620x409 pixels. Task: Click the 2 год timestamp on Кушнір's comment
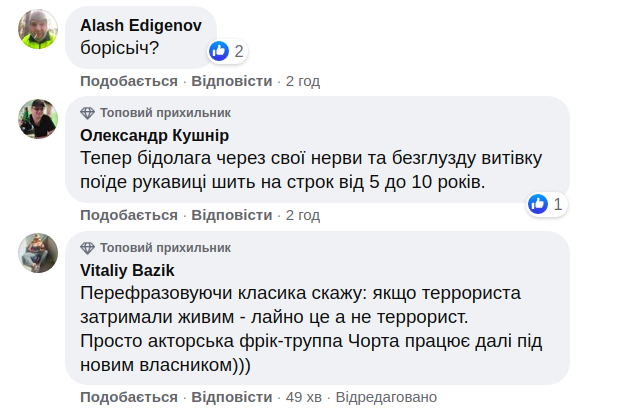coord(303,215)
